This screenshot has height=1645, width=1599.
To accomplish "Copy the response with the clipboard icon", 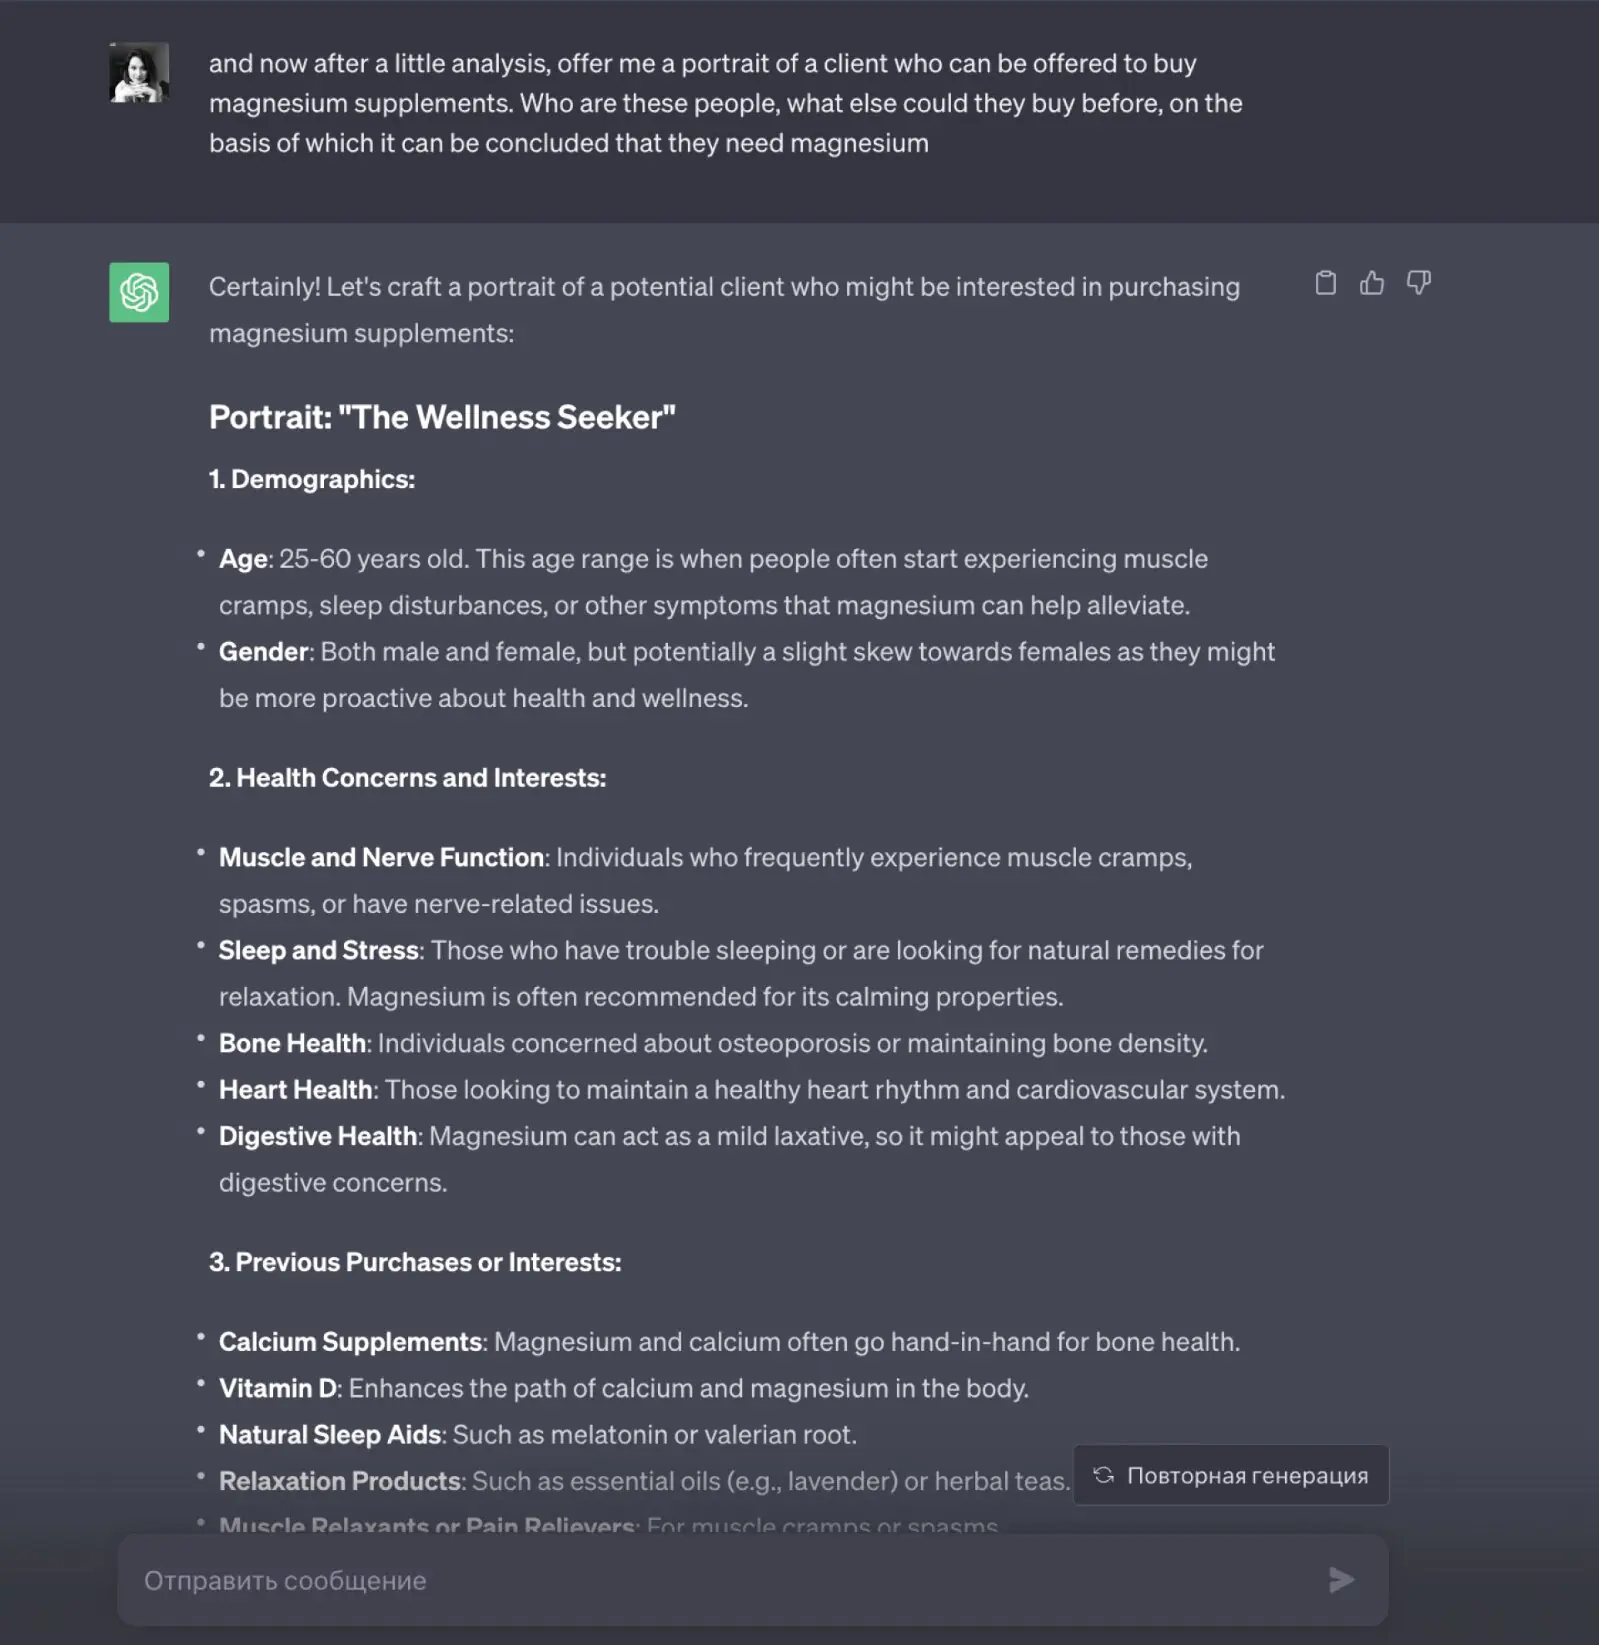I will tap(1325, 283).
